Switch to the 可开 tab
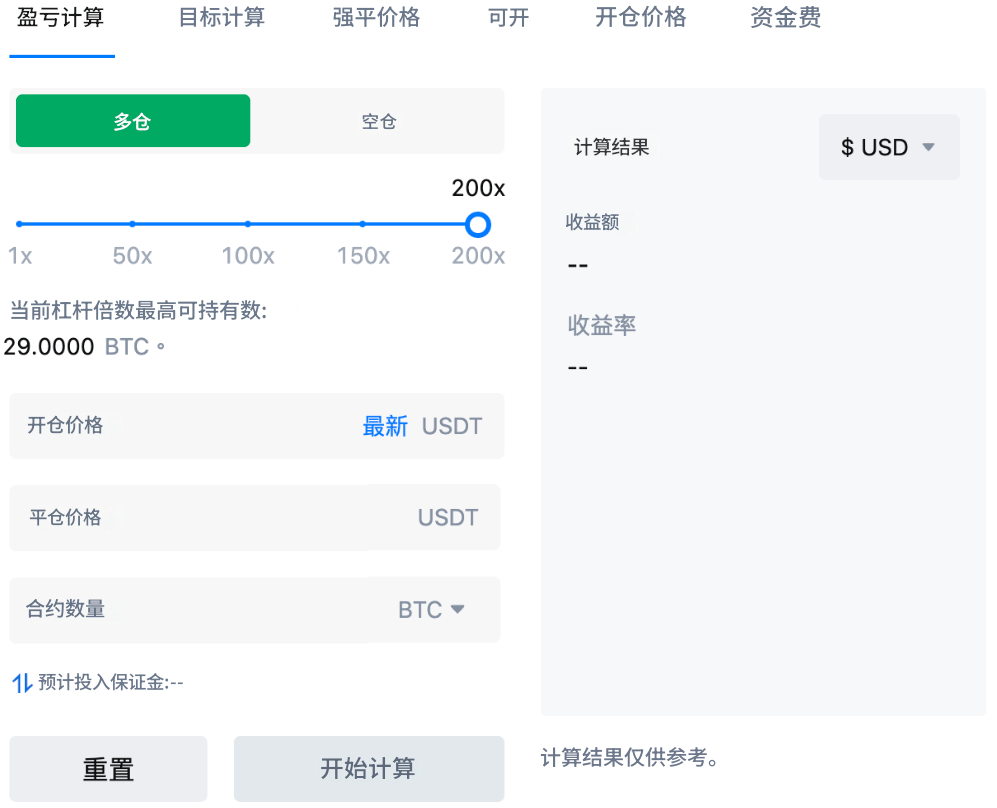Viewport: 997px width, 808px height. pos(508,18)
